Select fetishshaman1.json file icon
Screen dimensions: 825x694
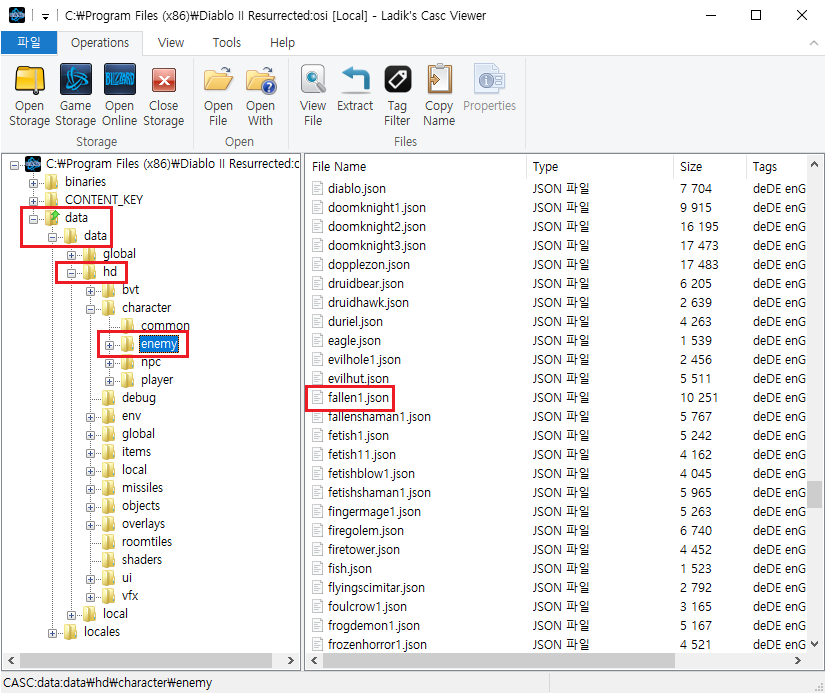(x=317, y=492)
